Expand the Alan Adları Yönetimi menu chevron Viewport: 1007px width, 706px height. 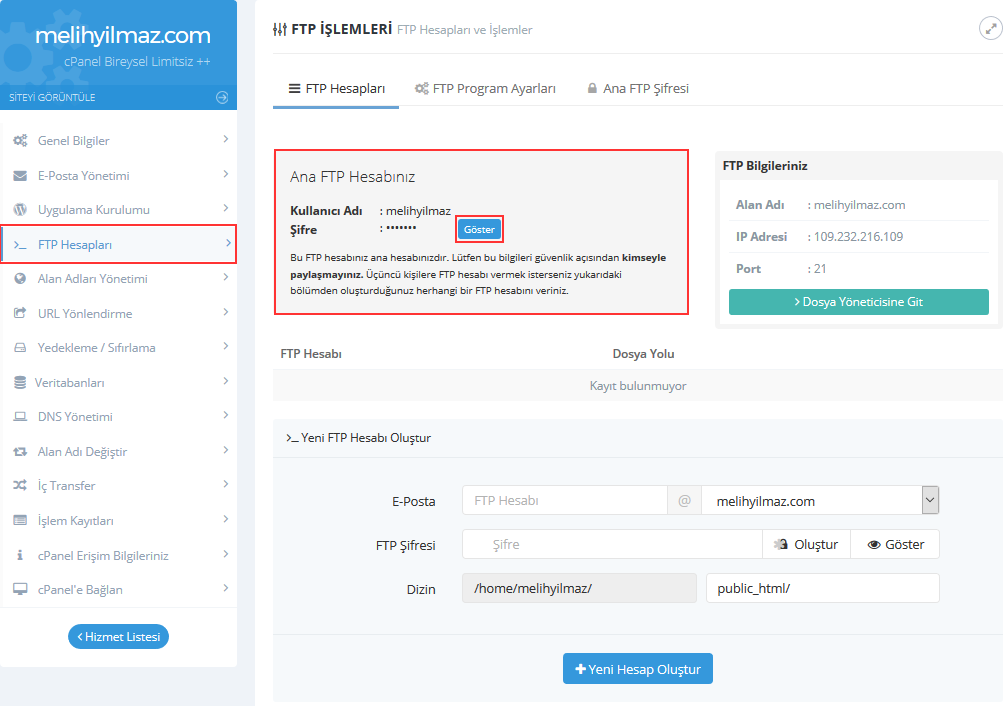click(226, 278)
